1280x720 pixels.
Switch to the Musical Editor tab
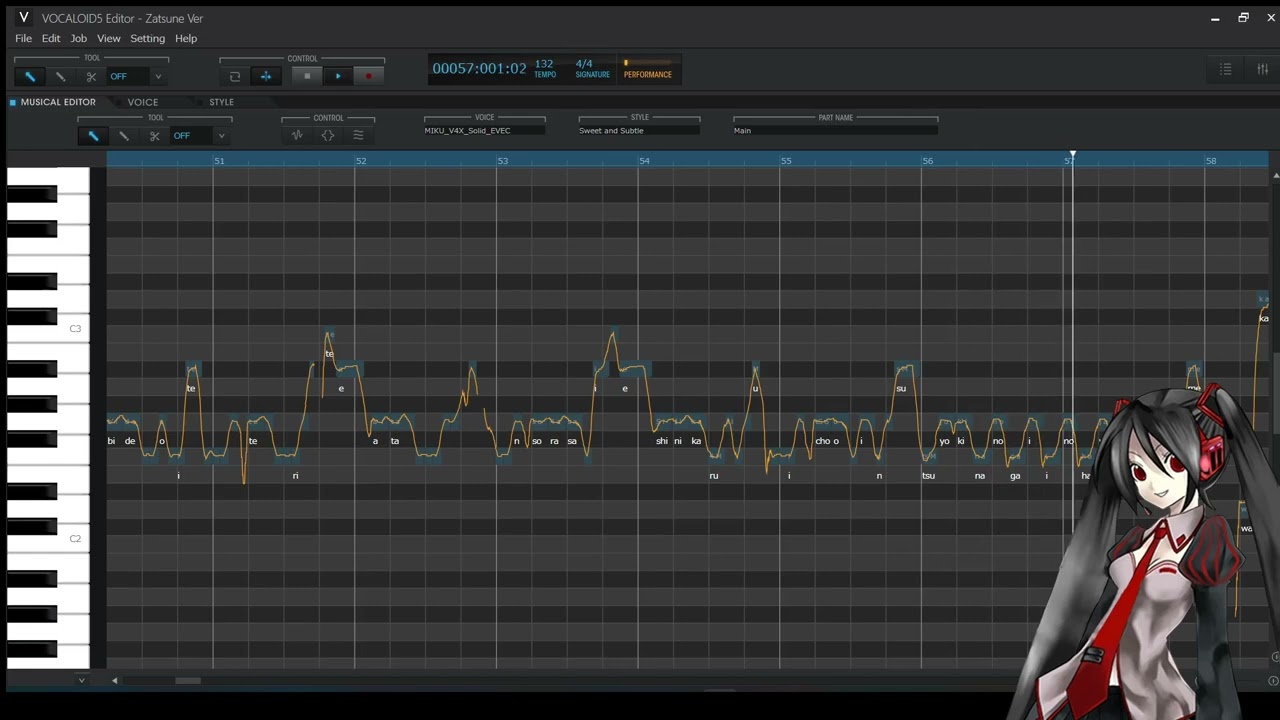tap(58, 102)
